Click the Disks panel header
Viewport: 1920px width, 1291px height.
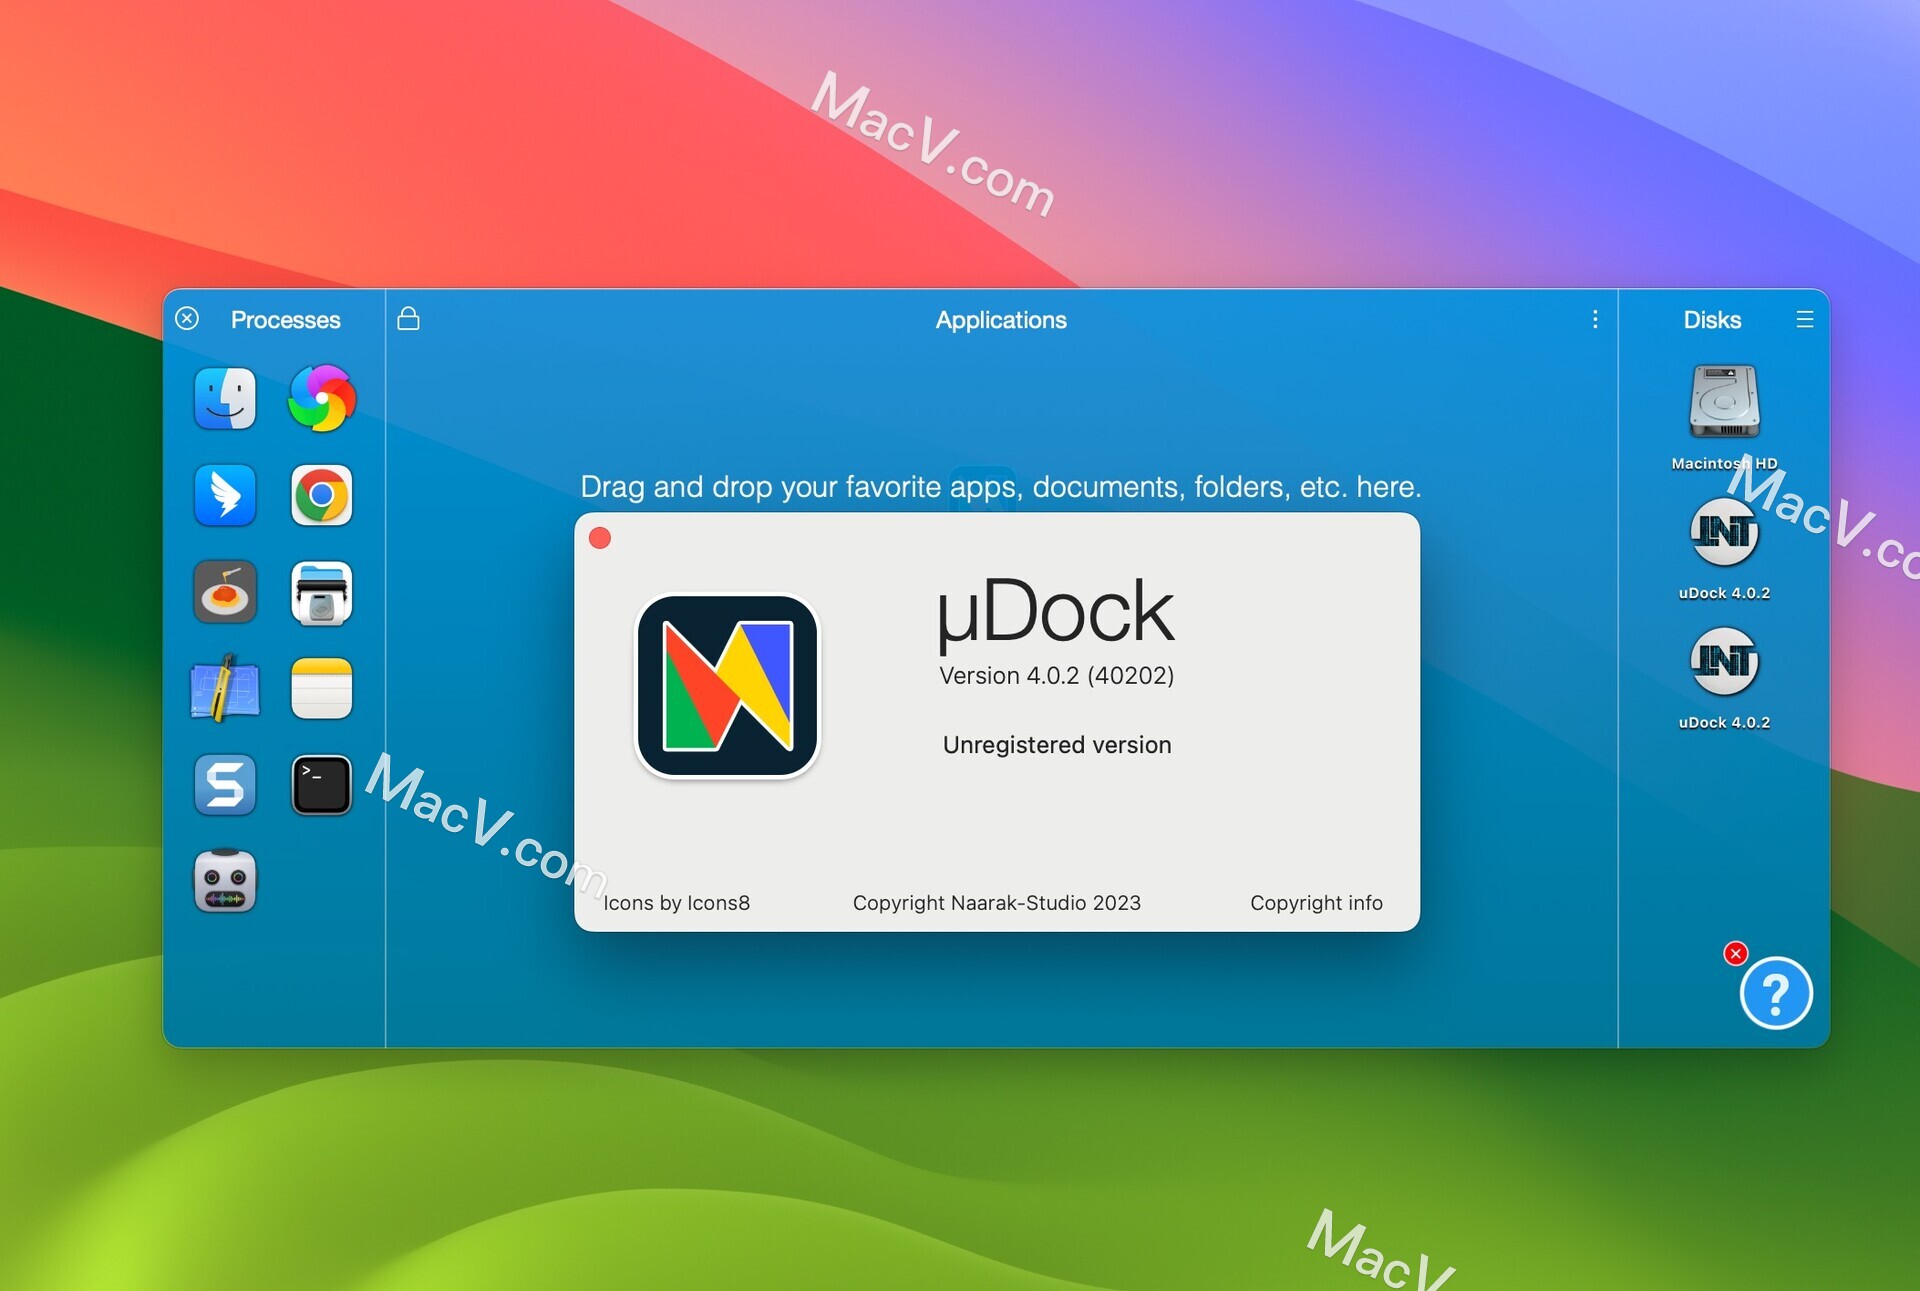[1712, 320]
